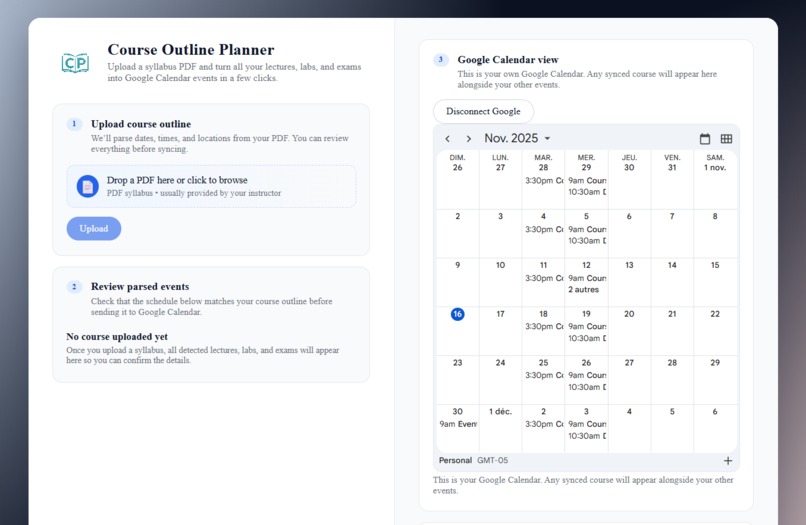This screenshot has width=806, height=525.
Task: Click the blue PDF document icon
Action: (x=87, y=186)
